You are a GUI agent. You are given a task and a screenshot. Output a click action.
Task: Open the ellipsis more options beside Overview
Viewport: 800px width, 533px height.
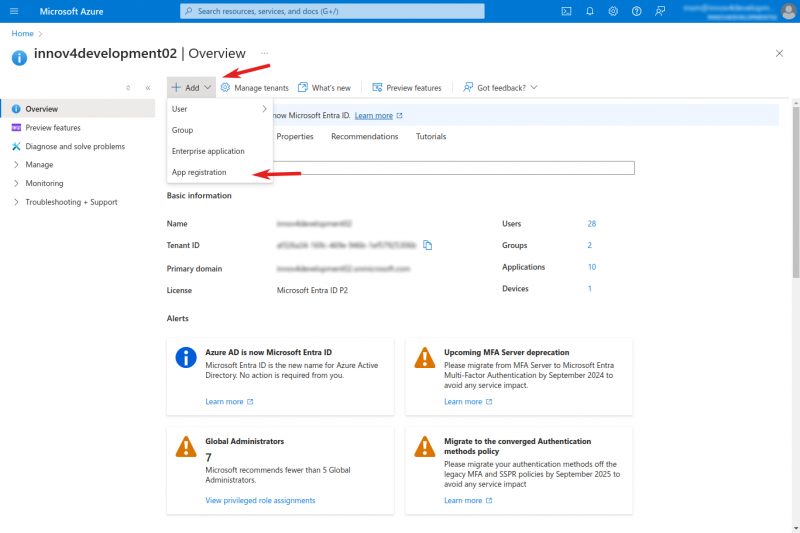pos(264,53)
